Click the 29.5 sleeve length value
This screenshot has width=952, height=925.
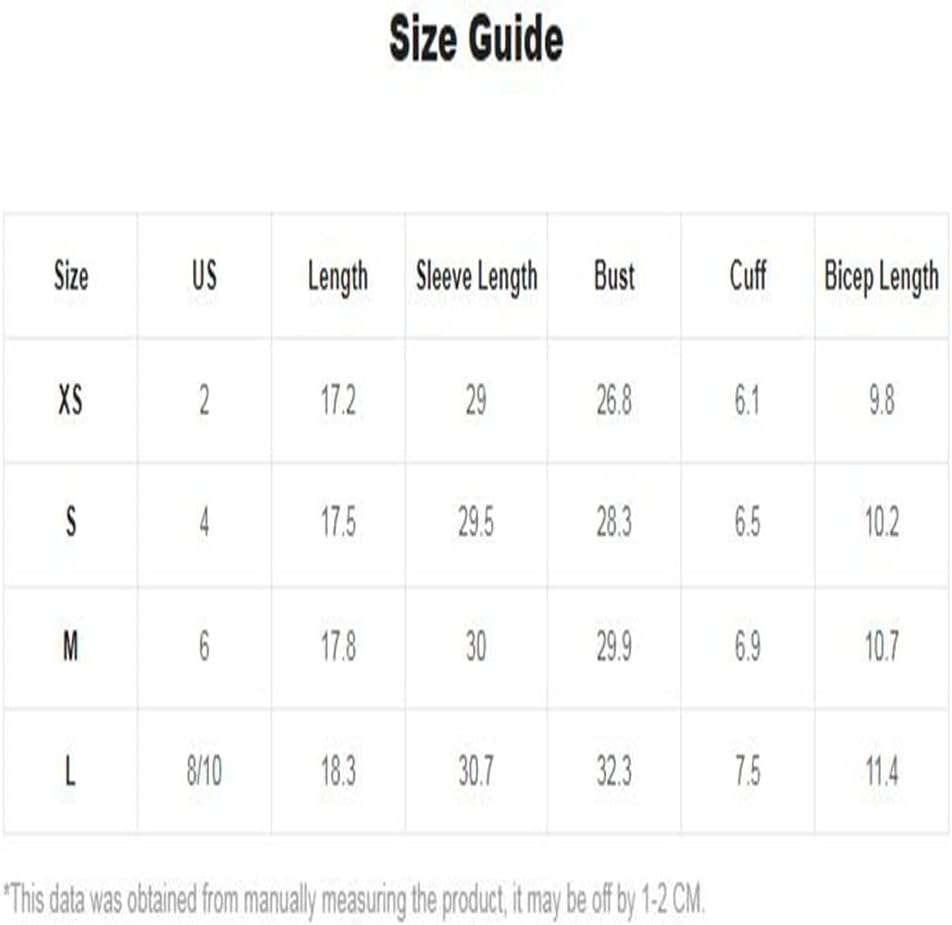click(x=476, y=522)
